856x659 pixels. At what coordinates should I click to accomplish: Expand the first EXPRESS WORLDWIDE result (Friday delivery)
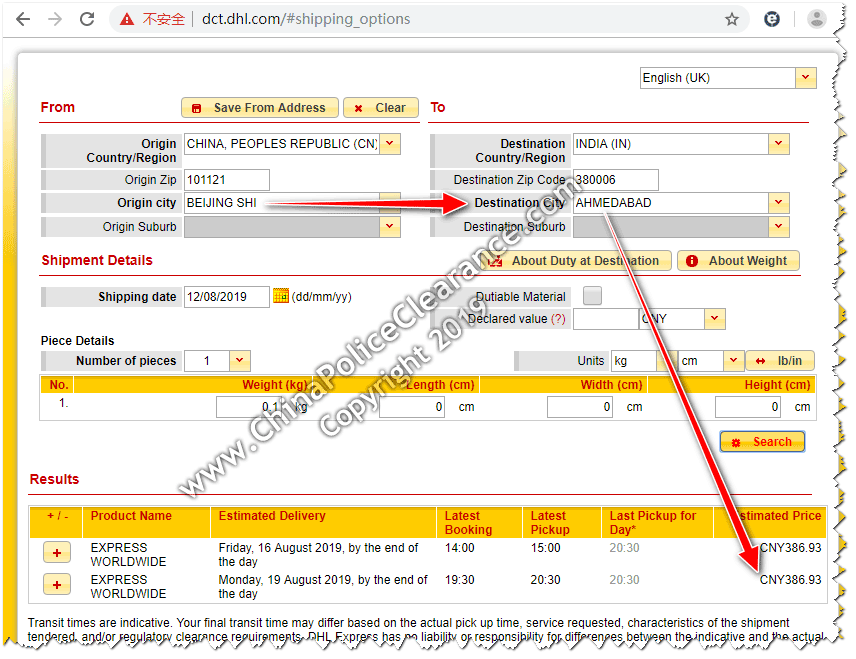(57, 553)
